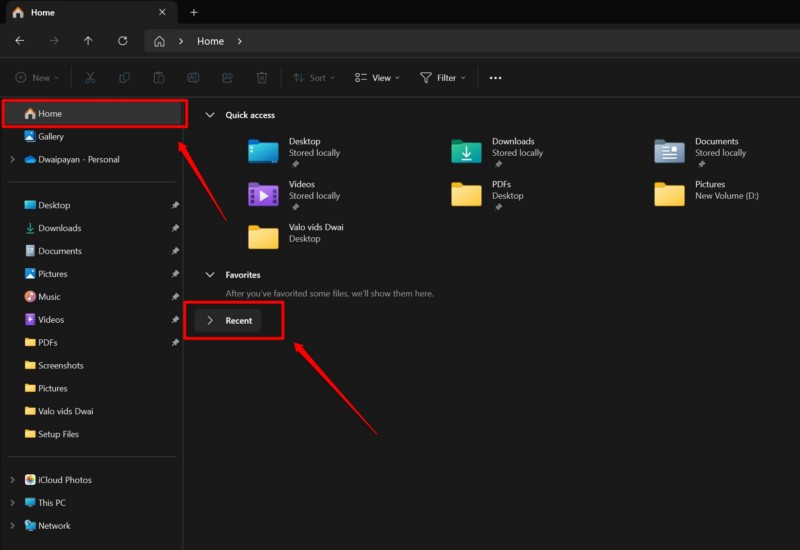The width and height of the screenshot is (800, 550).
Task: Open the Filter dropdown menu
Action: tap(443, 77)
